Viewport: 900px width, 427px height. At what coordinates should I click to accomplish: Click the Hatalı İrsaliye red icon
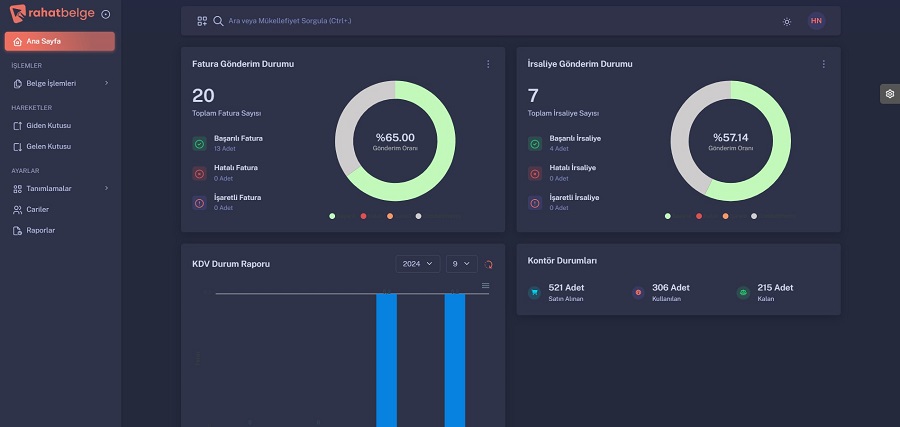pos(535,172)
